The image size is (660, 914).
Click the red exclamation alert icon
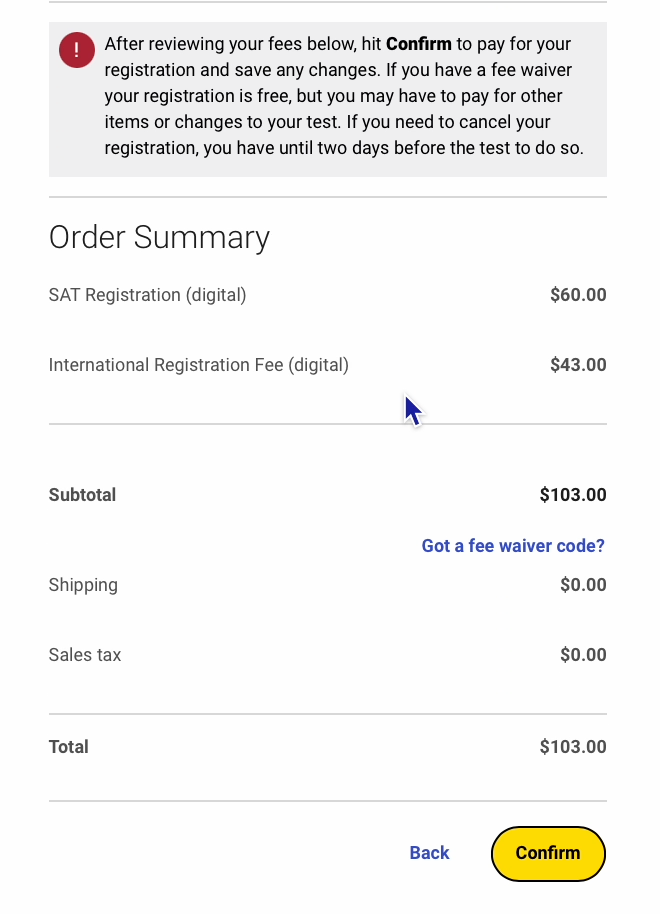tap(77, 50)
